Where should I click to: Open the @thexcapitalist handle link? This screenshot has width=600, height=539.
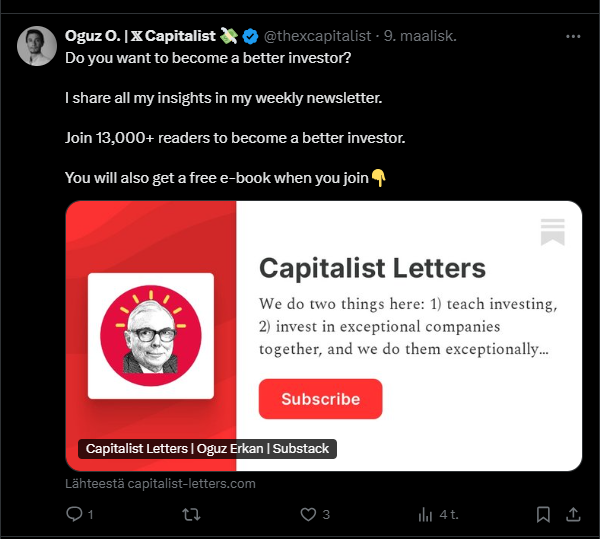click(x=317, y=36)
